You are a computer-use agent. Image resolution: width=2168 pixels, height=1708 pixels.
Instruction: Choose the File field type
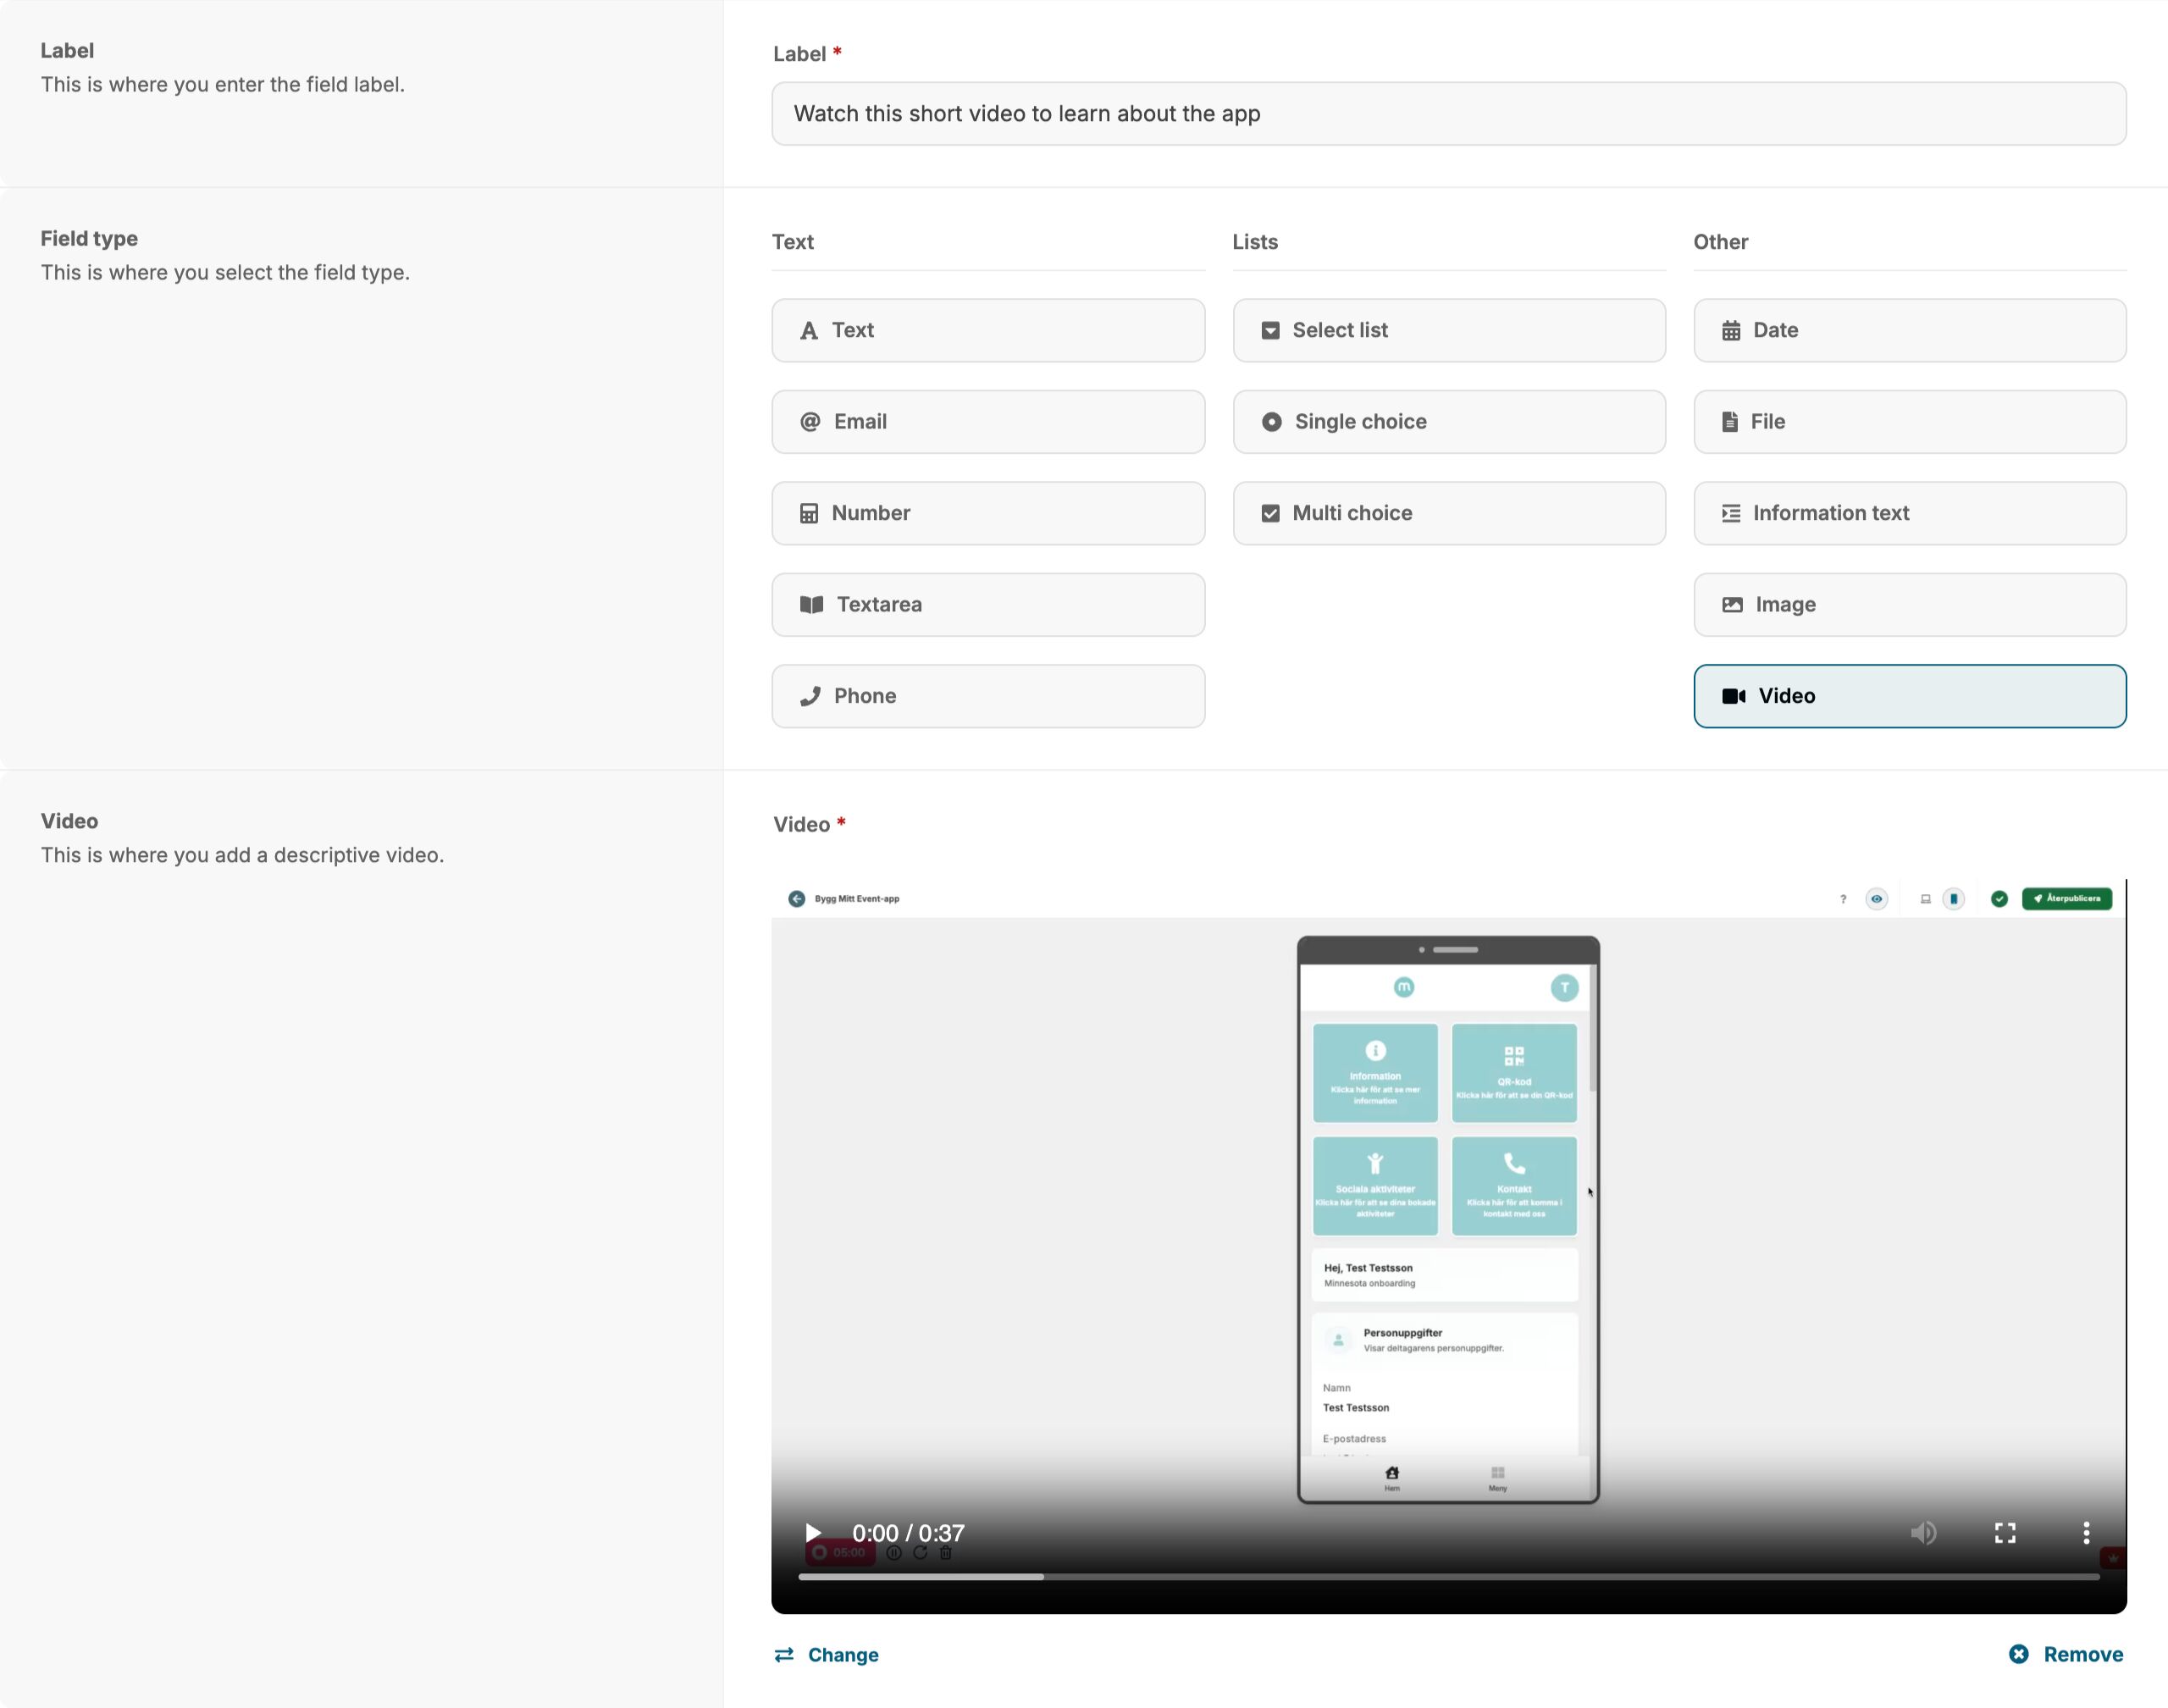1909,421
